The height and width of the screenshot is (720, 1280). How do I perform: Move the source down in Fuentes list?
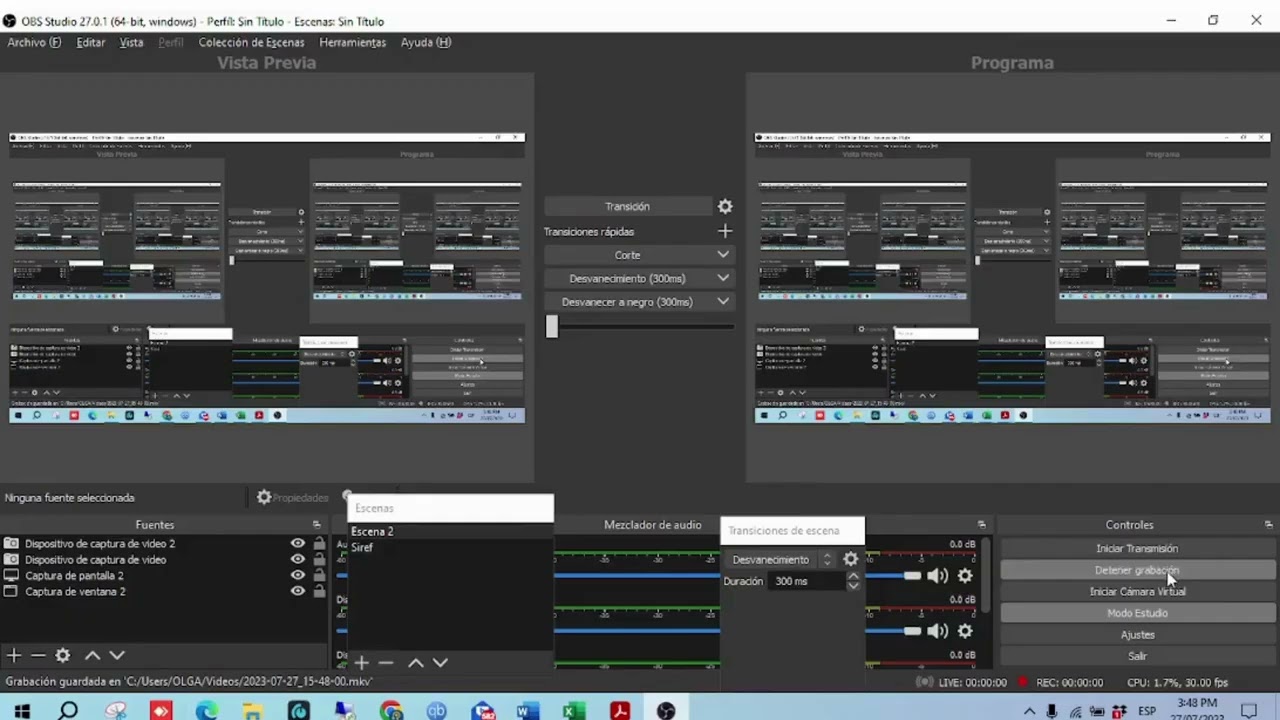coord(117,655)
